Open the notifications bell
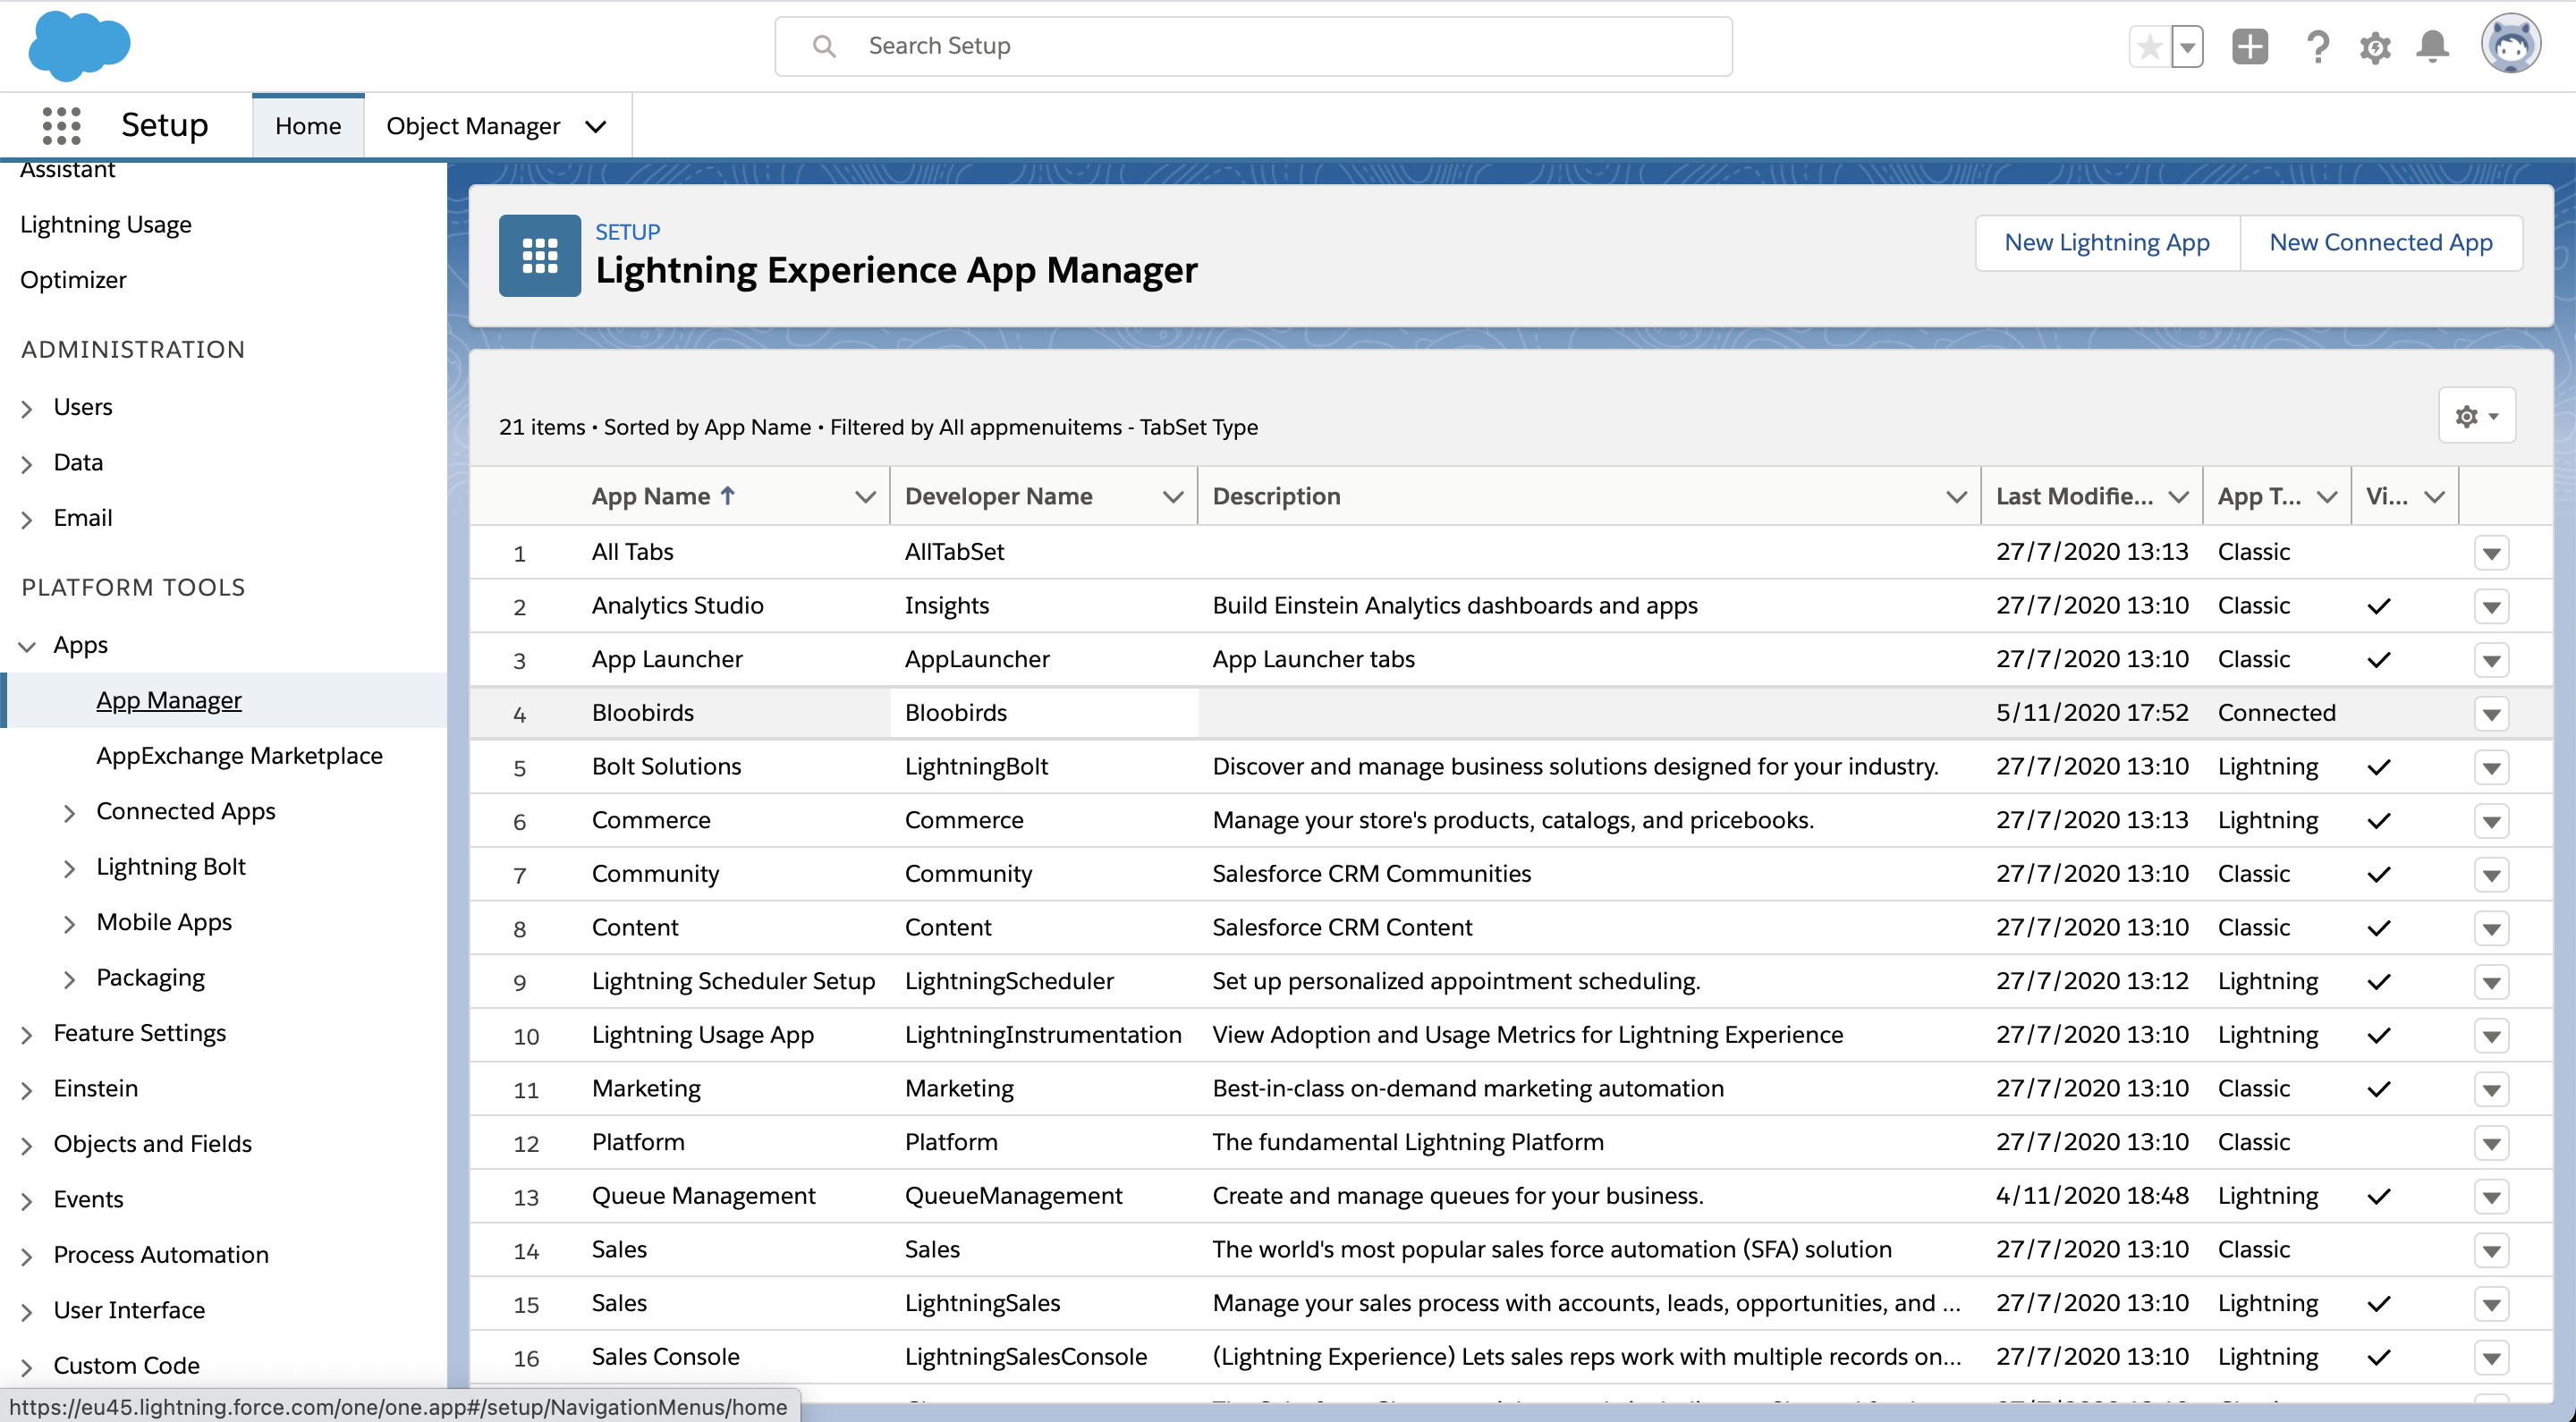The height and width of the screenshot is (1422, 2576). 2433,47
